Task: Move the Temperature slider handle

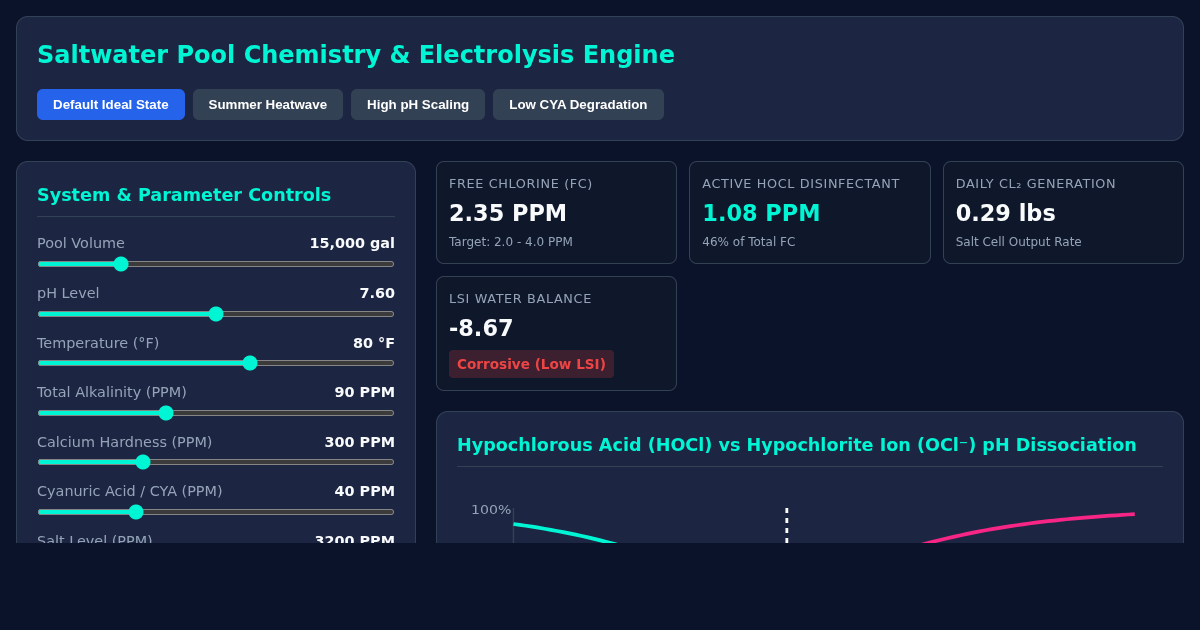Action: [250, 363]
